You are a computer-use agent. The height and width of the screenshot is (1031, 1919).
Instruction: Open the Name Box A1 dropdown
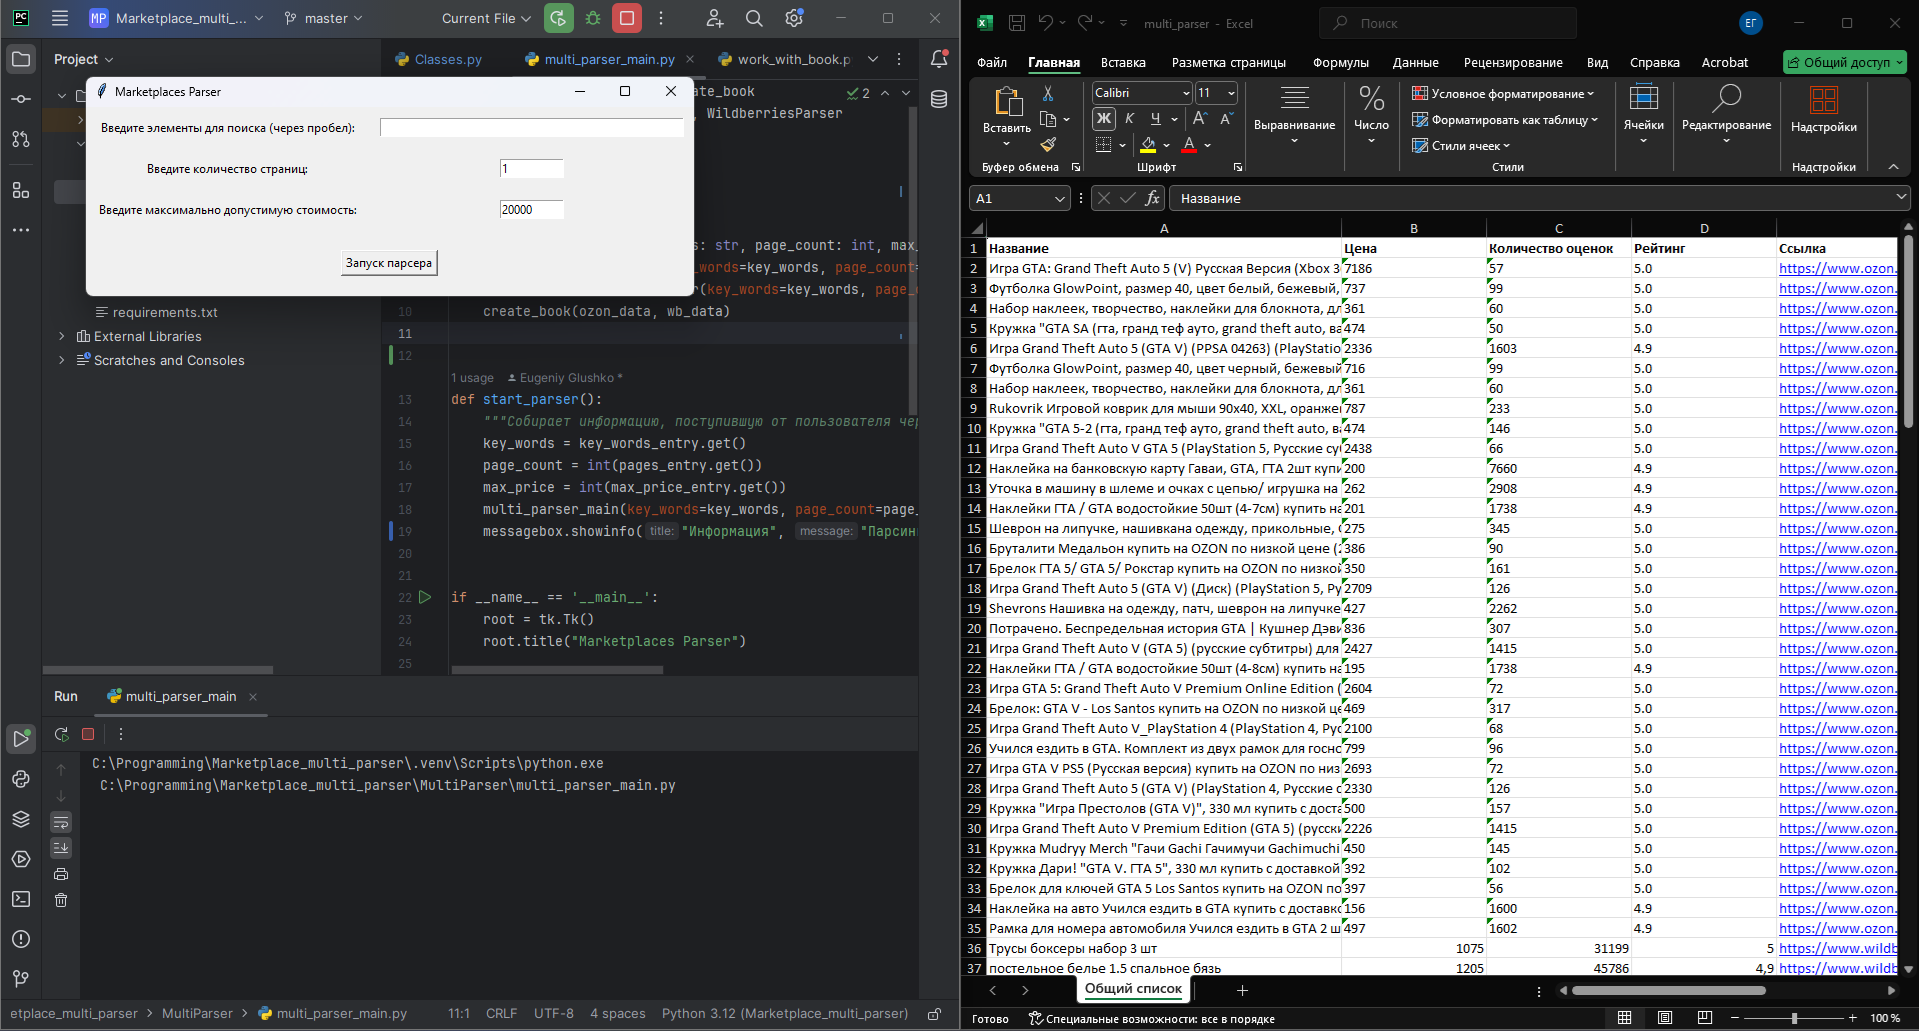tap(1060, 199)
